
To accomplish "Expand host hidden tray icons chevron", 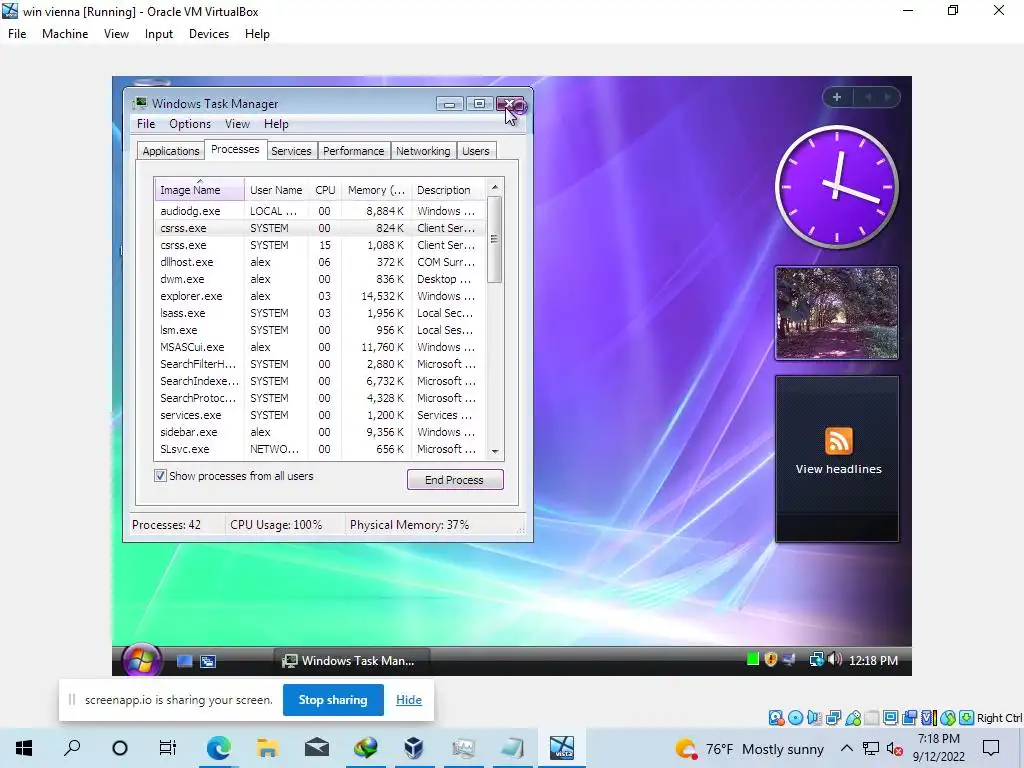I will [846, 748].
